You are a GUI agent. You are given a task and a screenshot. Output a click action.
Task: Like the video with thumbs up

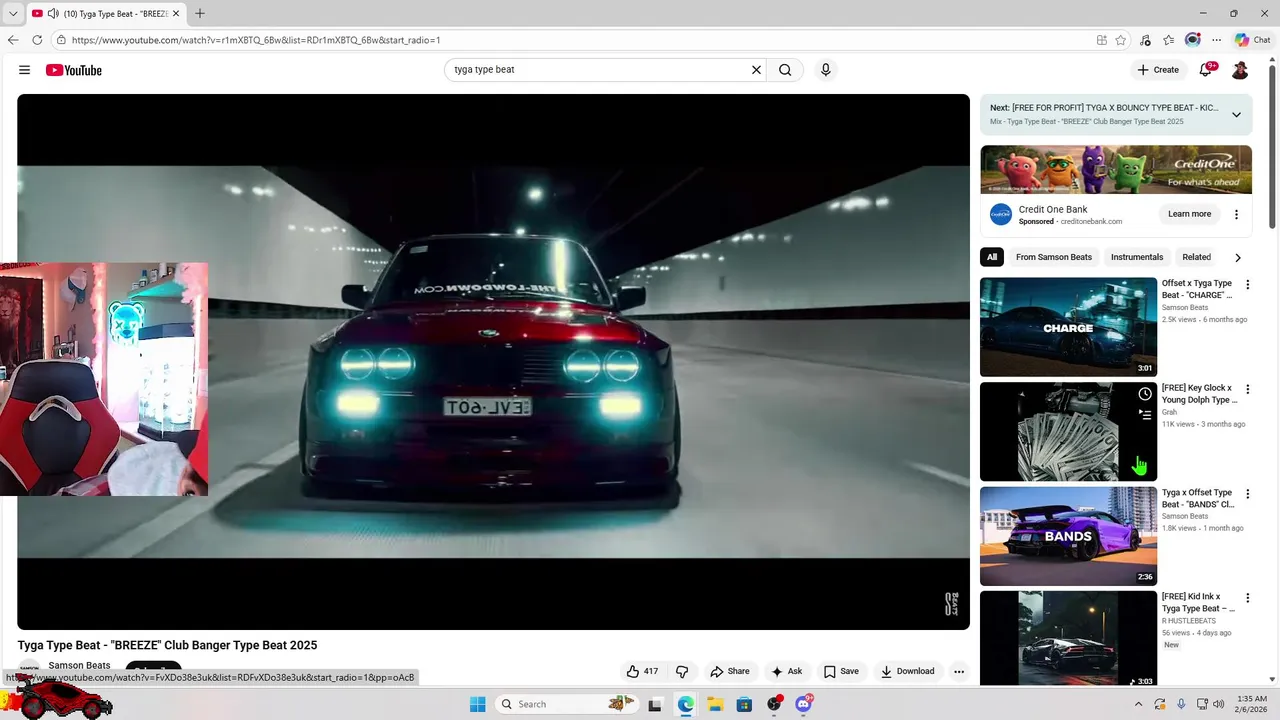pos(641,671)
